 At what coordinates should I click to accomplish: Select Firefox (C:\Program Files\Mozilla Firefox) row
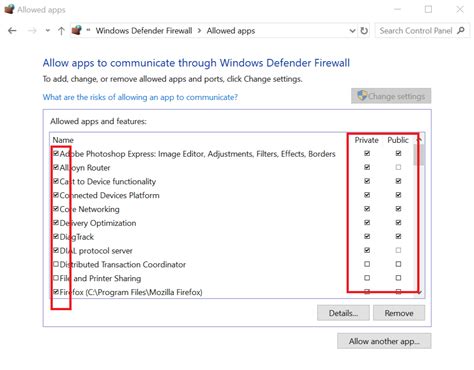click(131, 292)
